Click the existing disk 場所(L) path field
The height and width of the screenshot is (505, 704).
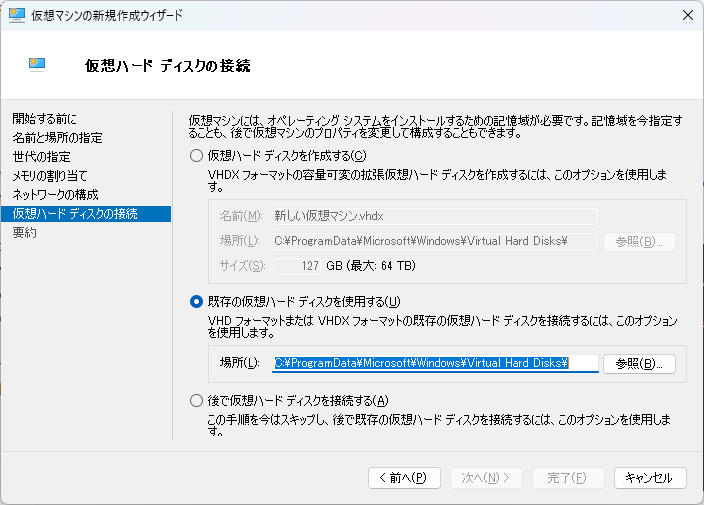[435, 363]
